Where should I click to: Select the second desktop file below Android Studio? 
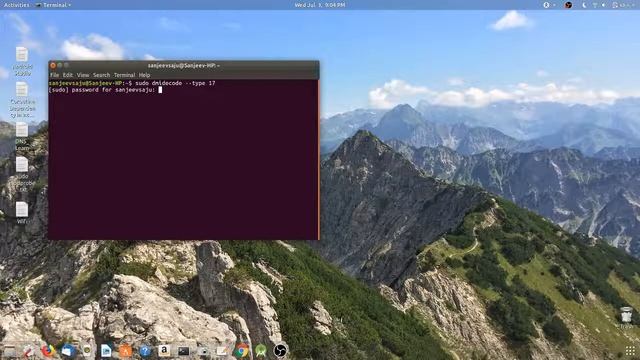coord(22,100)
